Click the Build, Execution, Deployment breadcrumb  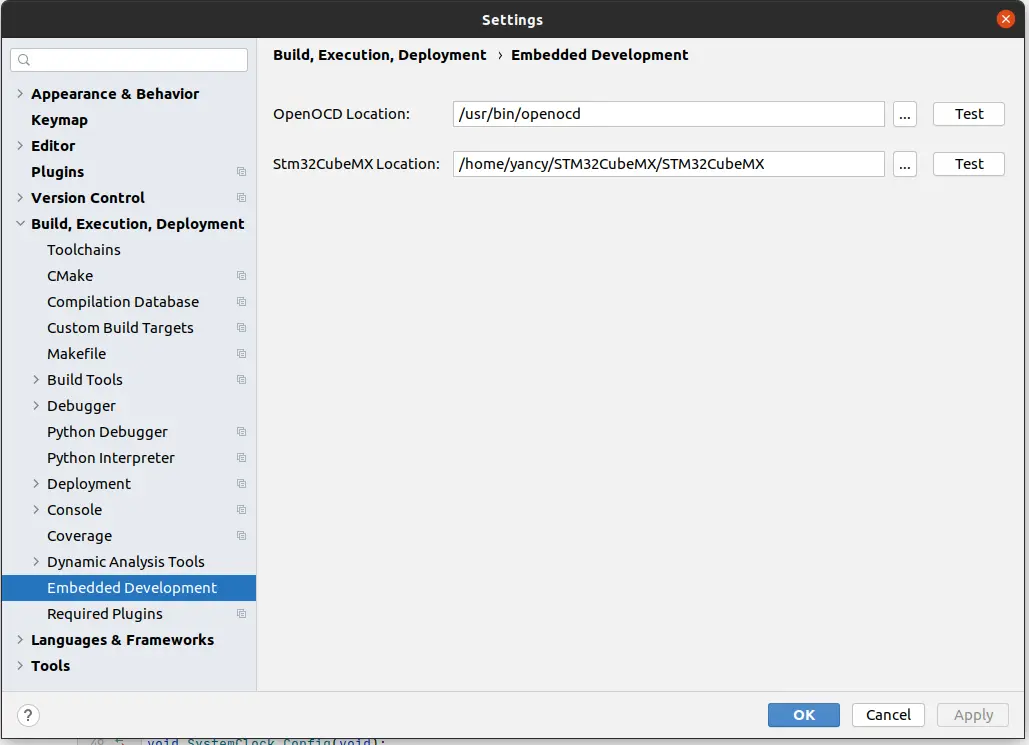(379, 55)
